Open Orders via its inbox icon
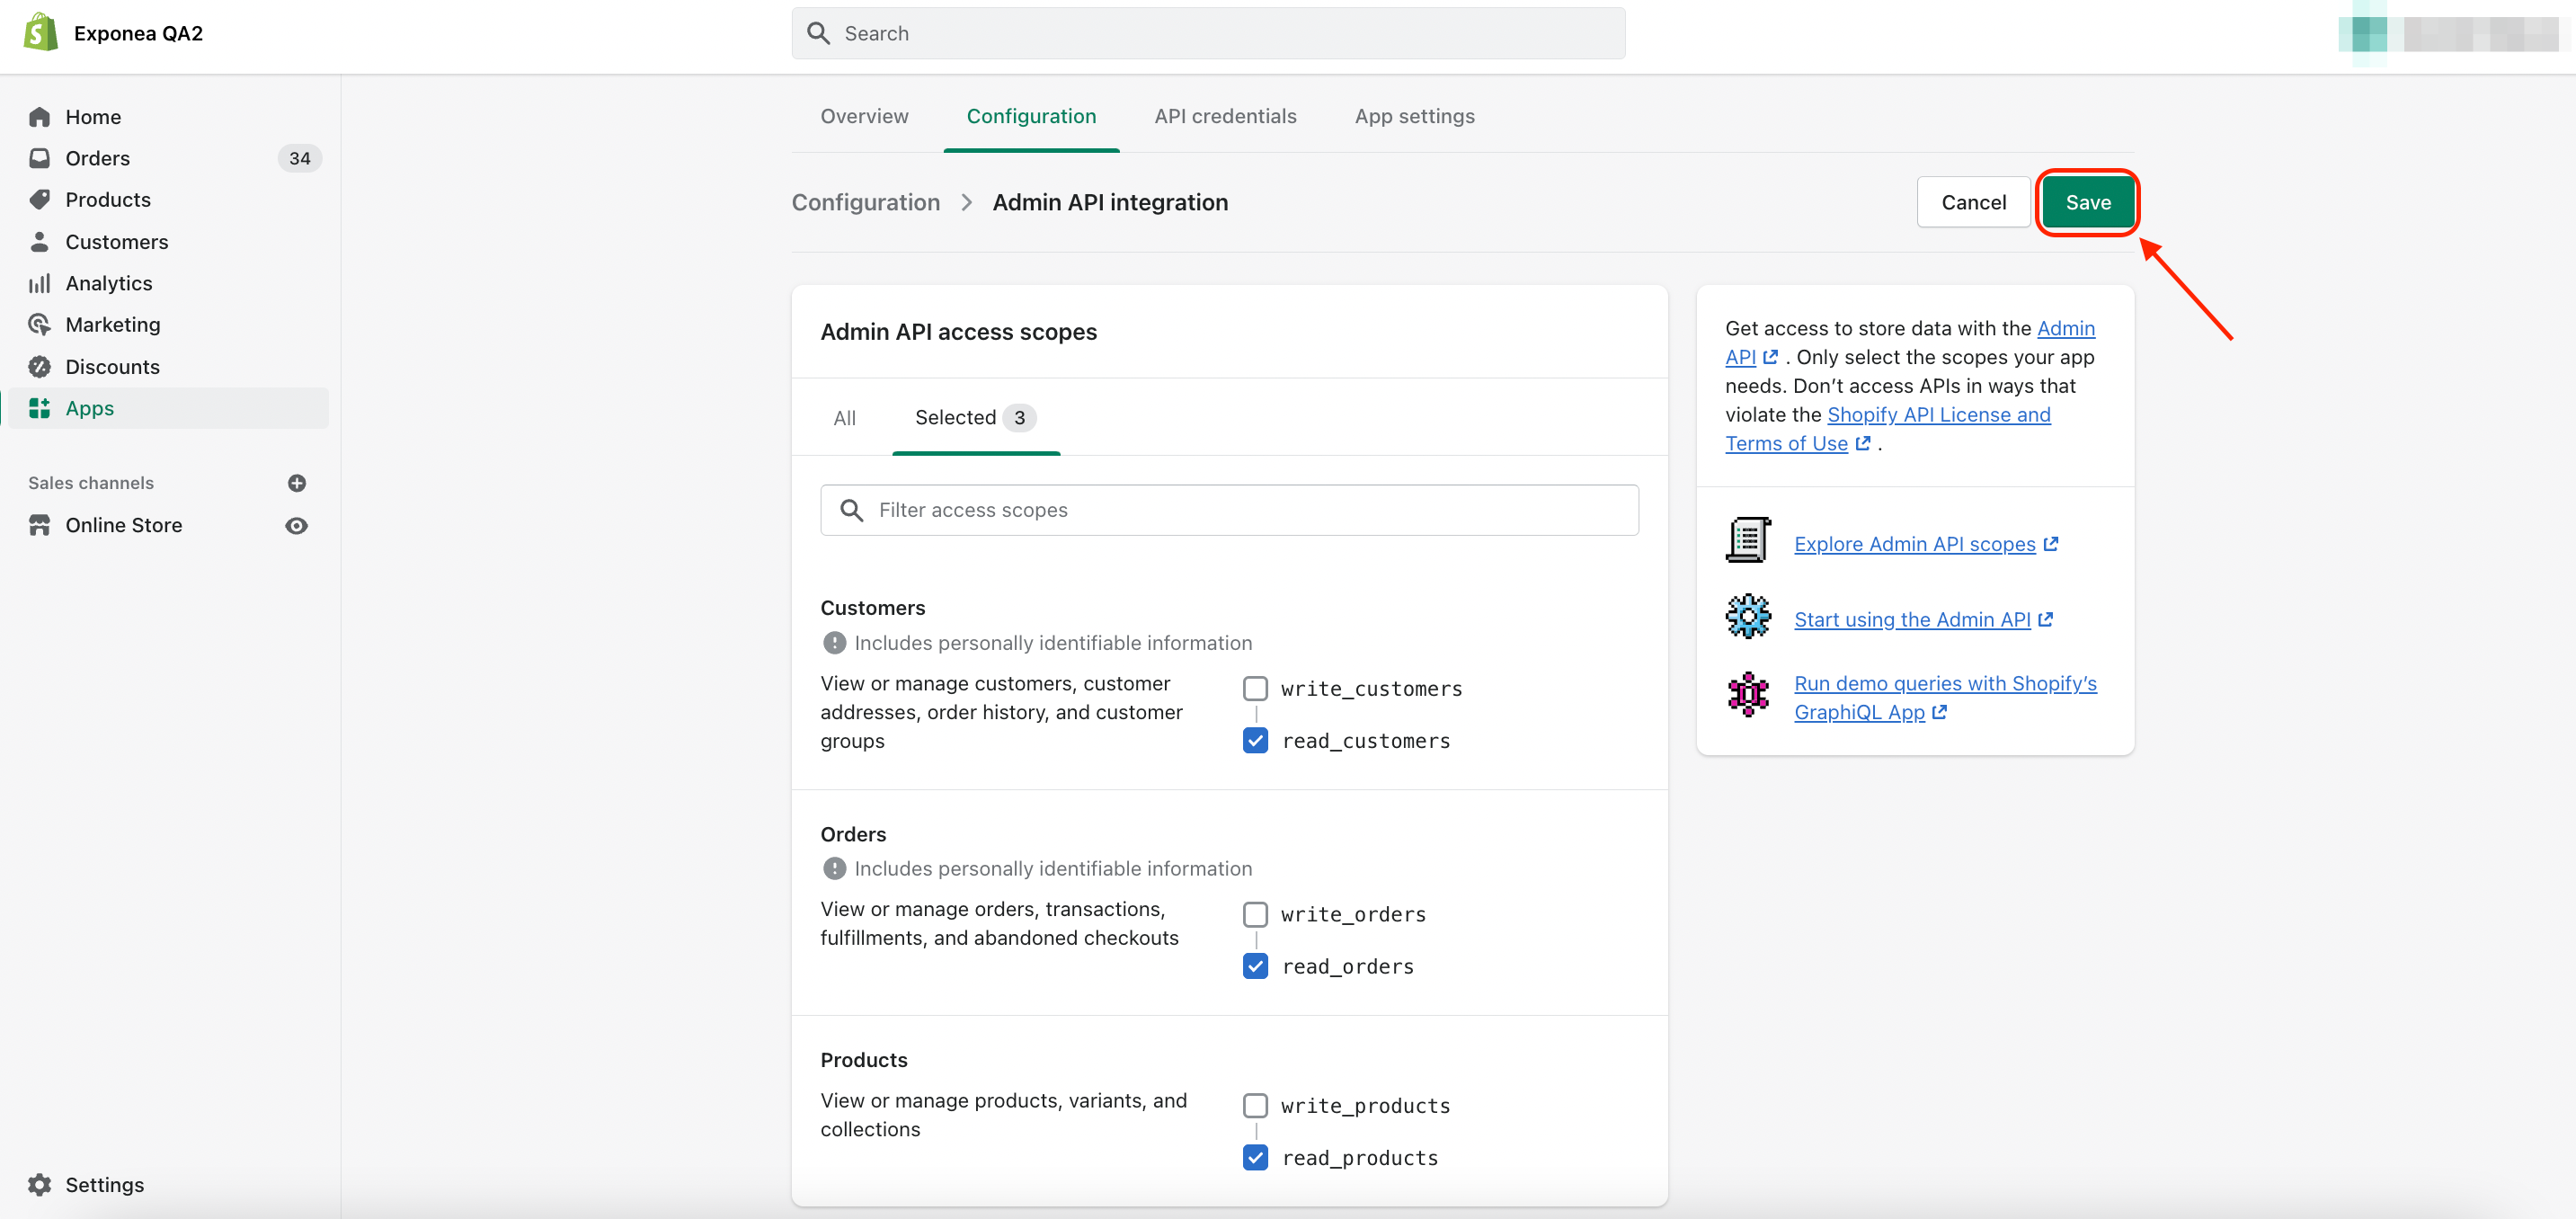 [x=39, y=158]
